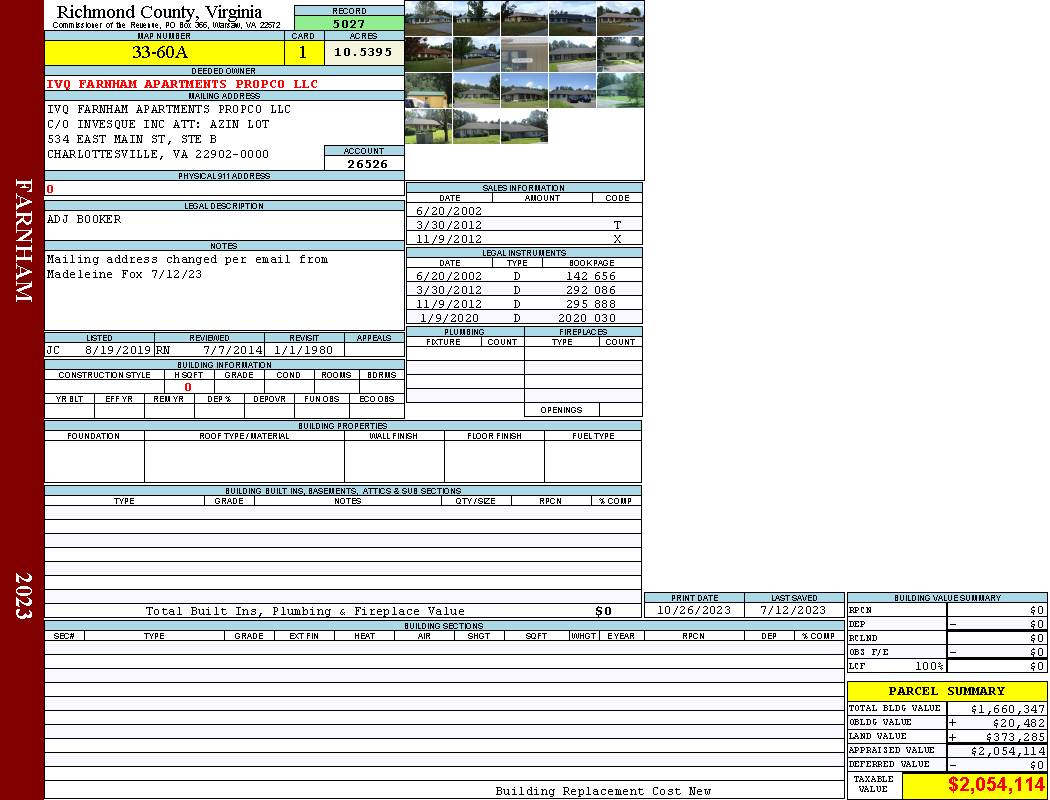The width and height of the screenshot is (1050, 800).
Task: Select the 11/9/2012 sales information row
Action: 524,239
